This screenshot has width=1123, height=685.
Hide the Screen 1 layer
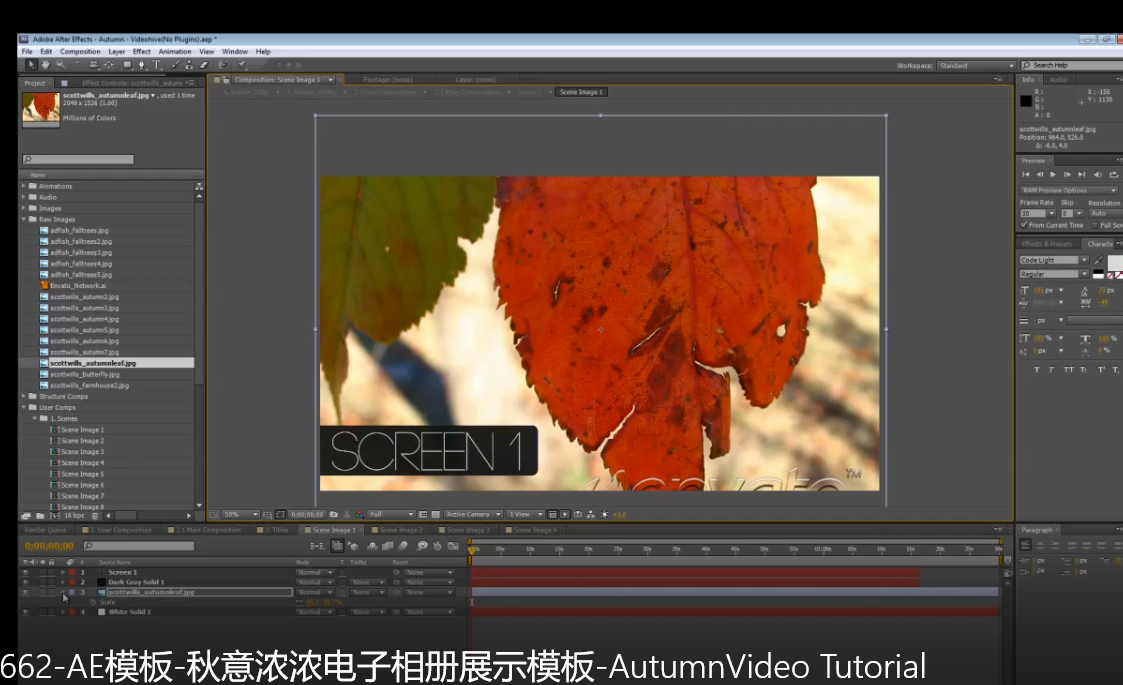click(26, 573)
